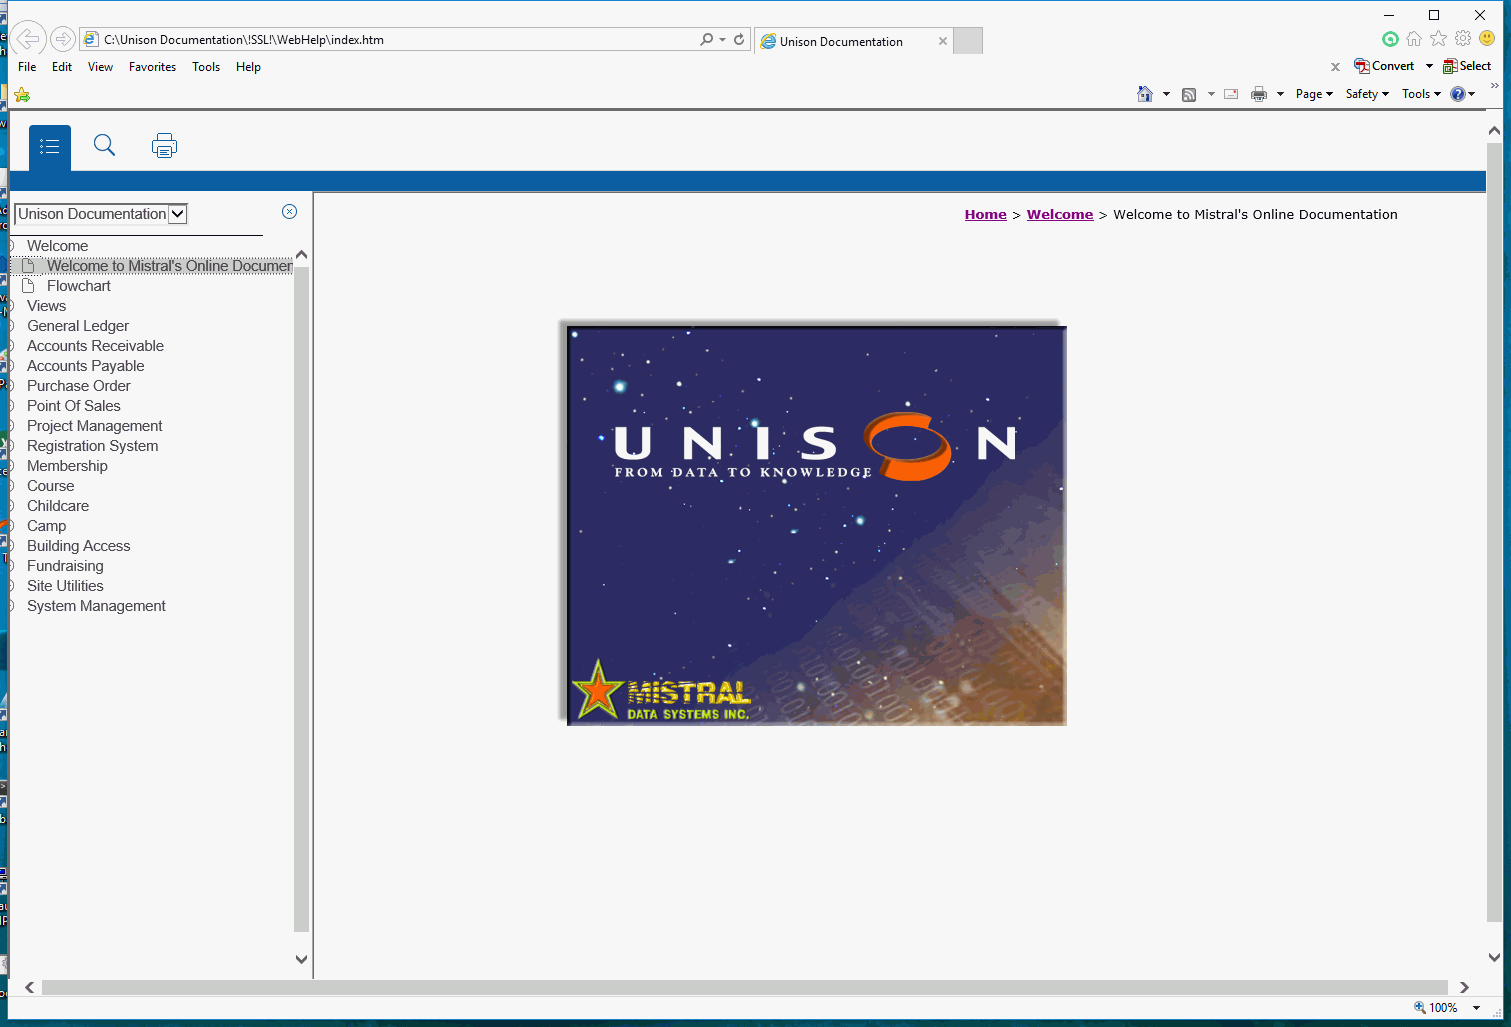
Task: Click the address bar search magnifier
Action: pos(707,39)
